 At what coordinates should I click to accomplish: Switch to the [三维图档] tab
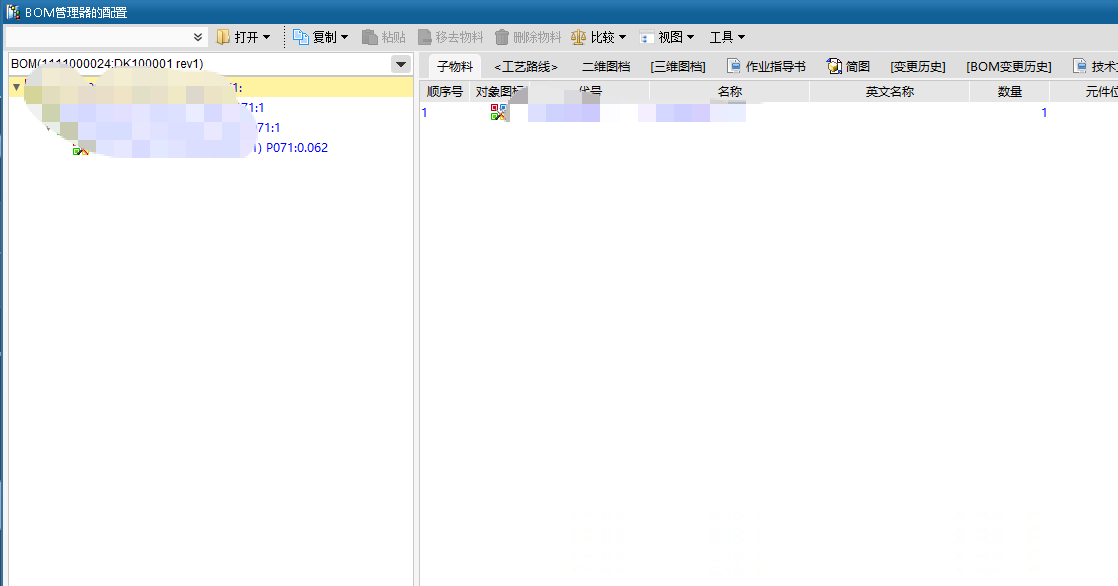tap(678, 66)
